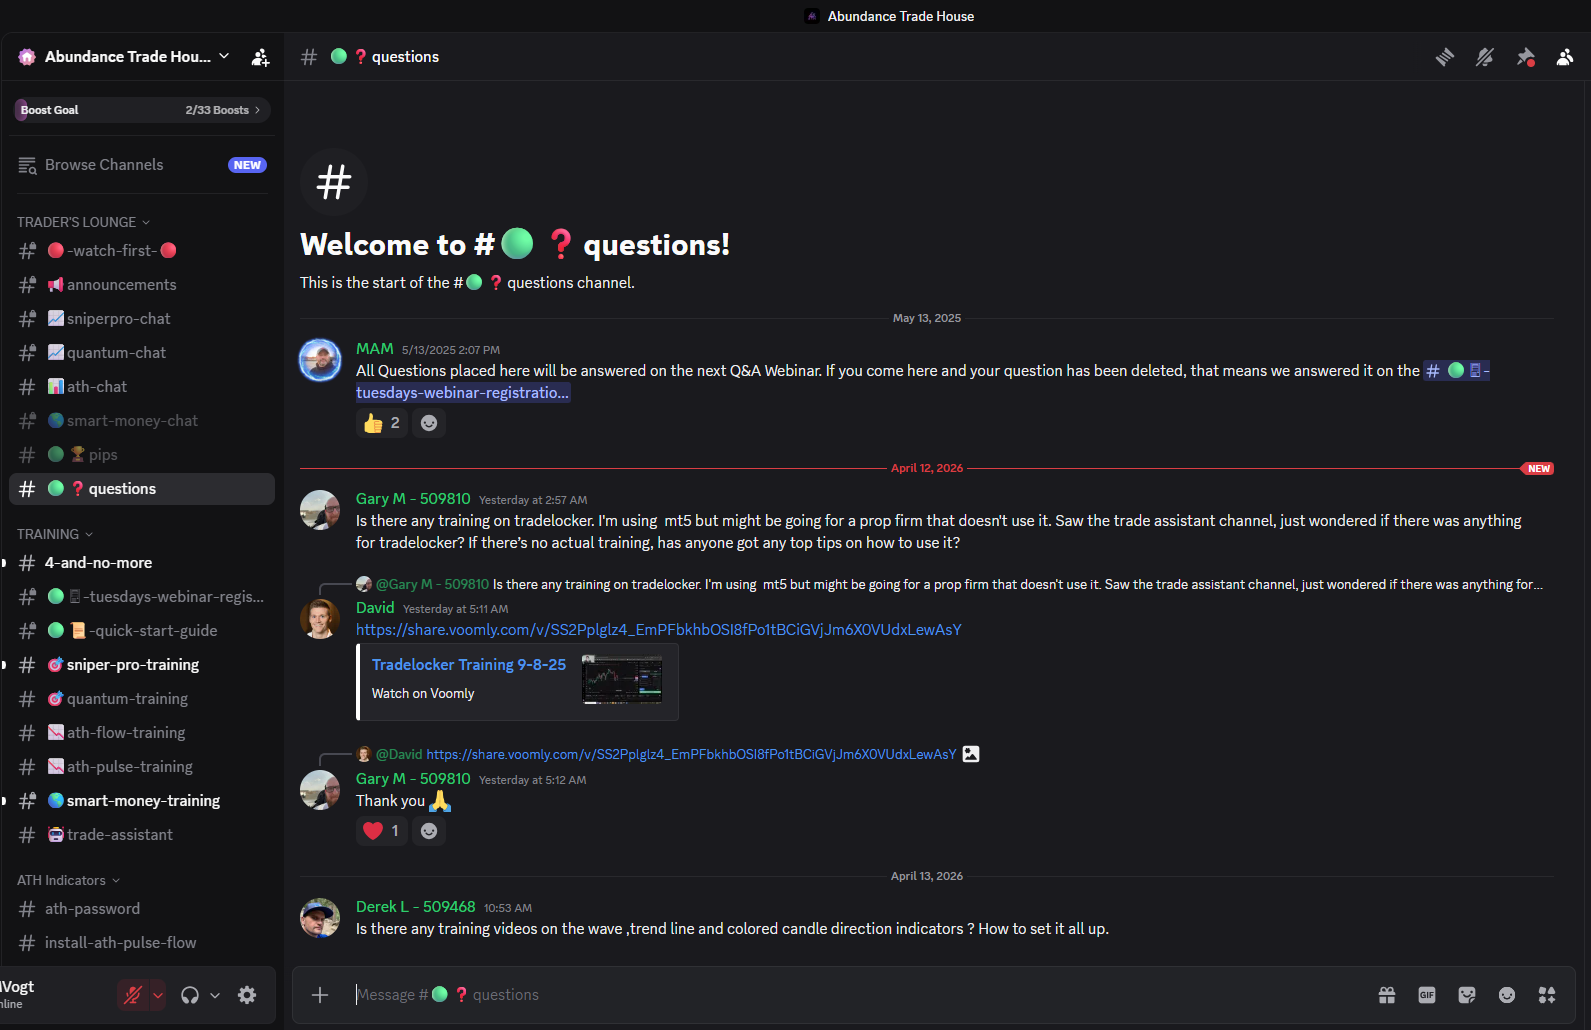Show the member list
Viewport: 1591px width, 1030px height.
click(x=1564, y=57)
